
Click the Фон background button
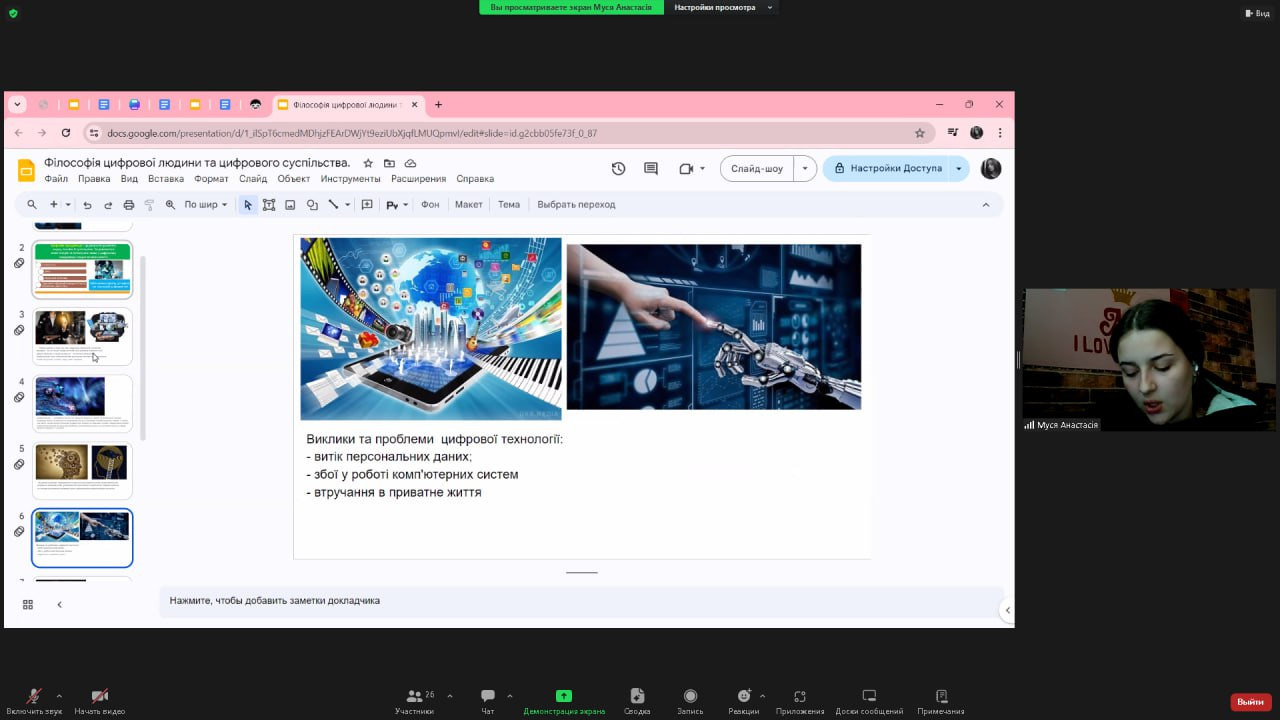click(x=430, y=205)
